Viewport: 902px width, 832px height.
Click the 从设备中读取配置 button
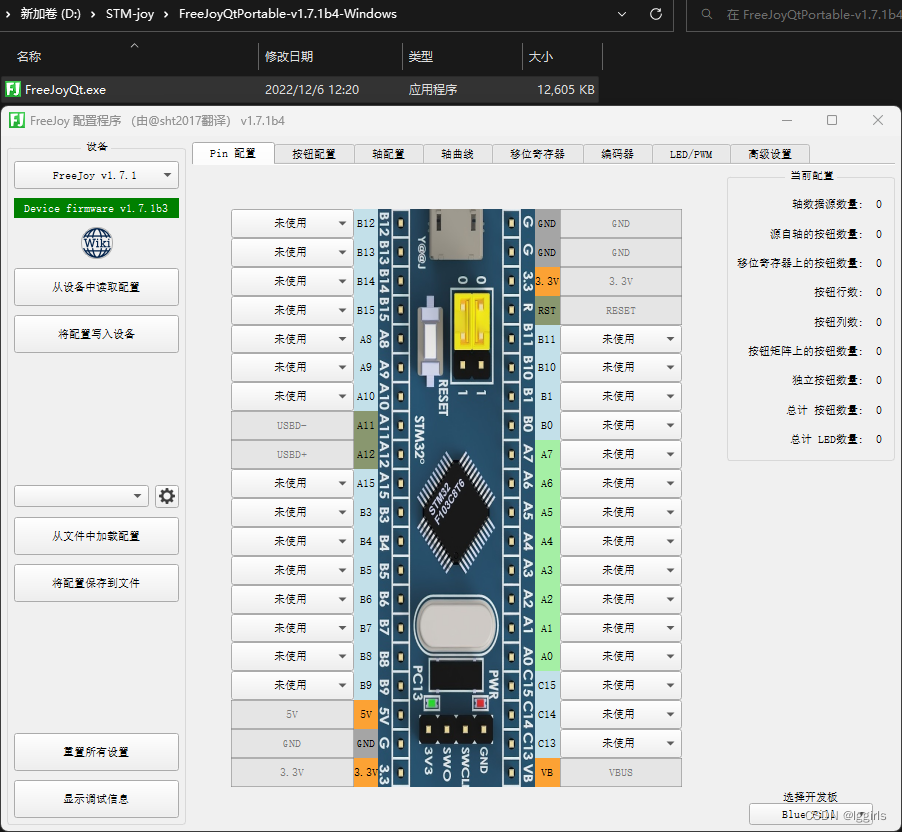pos(95,287)
